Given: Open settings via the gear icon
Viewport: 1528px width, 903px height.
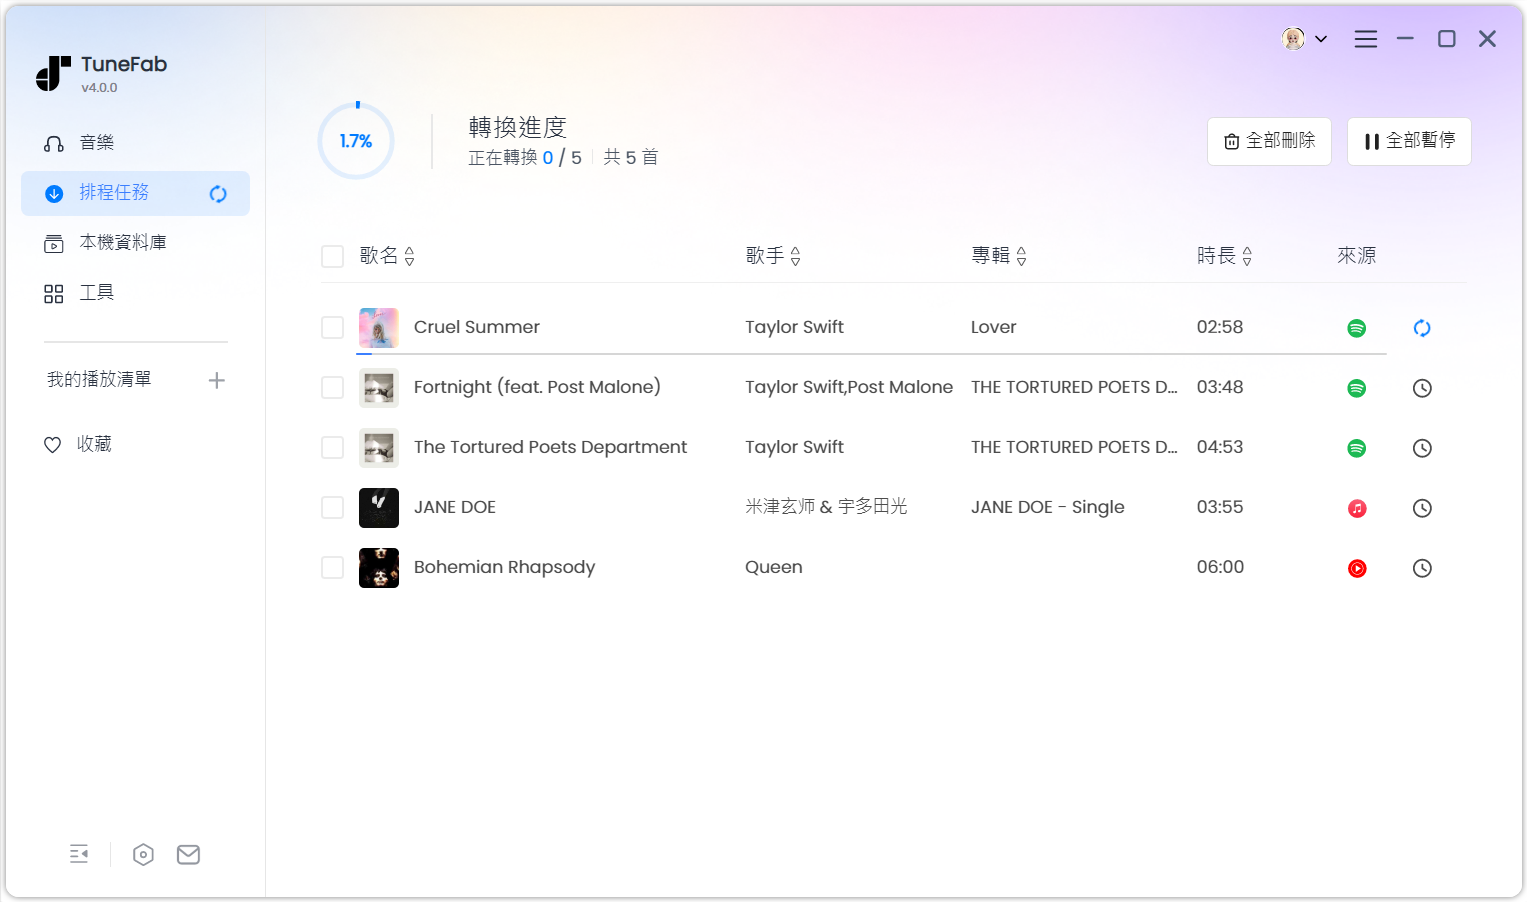Looking at the screenshot, I should tap(143, 854).
